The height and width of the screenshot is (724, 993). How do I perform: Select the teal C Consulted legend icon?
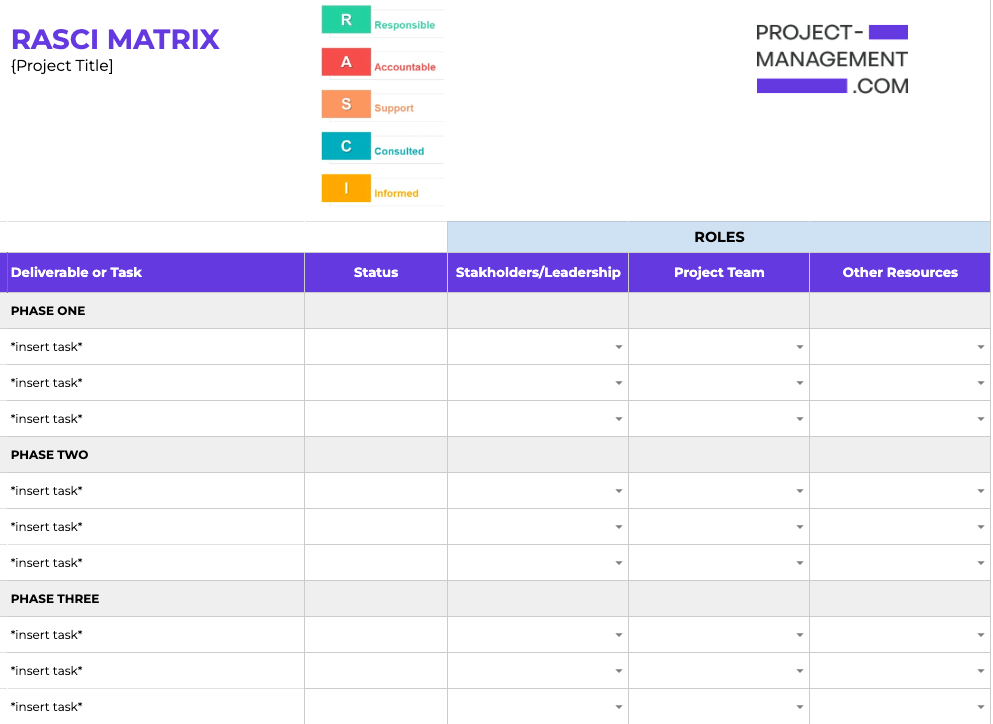(346, 146)
